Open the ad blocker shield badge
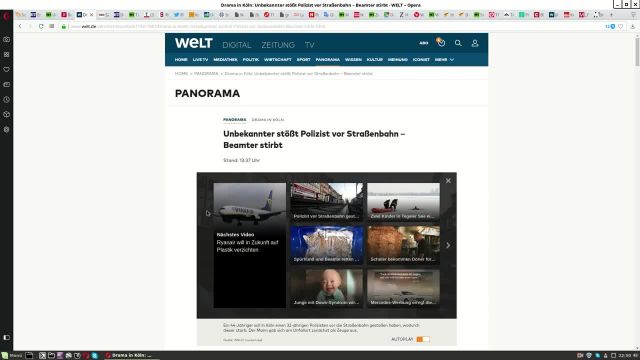640x360 pixels. pyautogui.click(x=610, y=27)
